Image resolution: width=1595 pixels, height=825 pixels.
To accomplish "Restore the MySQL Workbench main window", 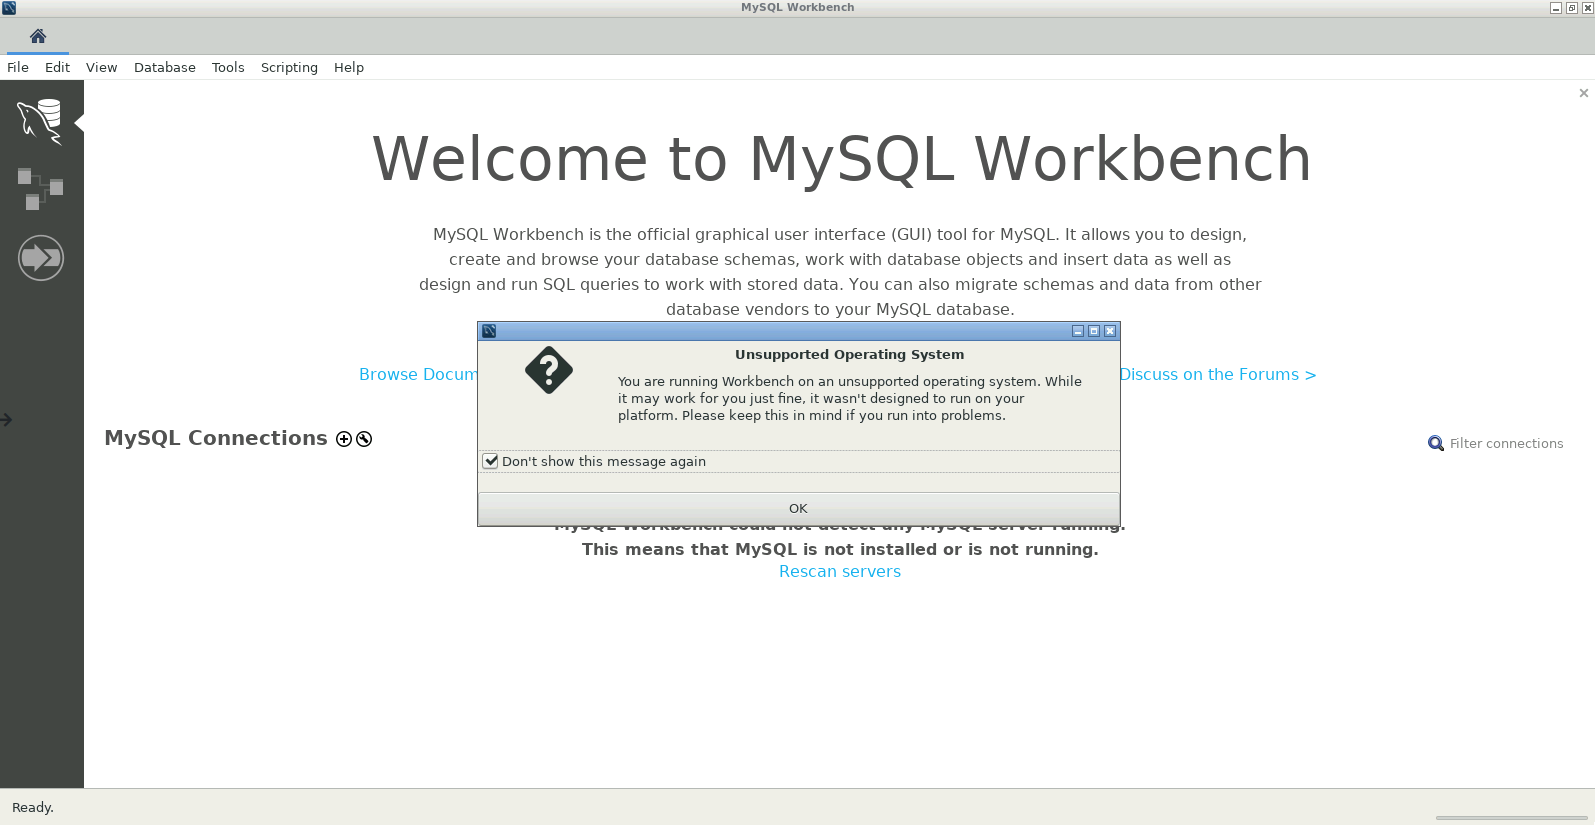I will (x=1572, y=7).
